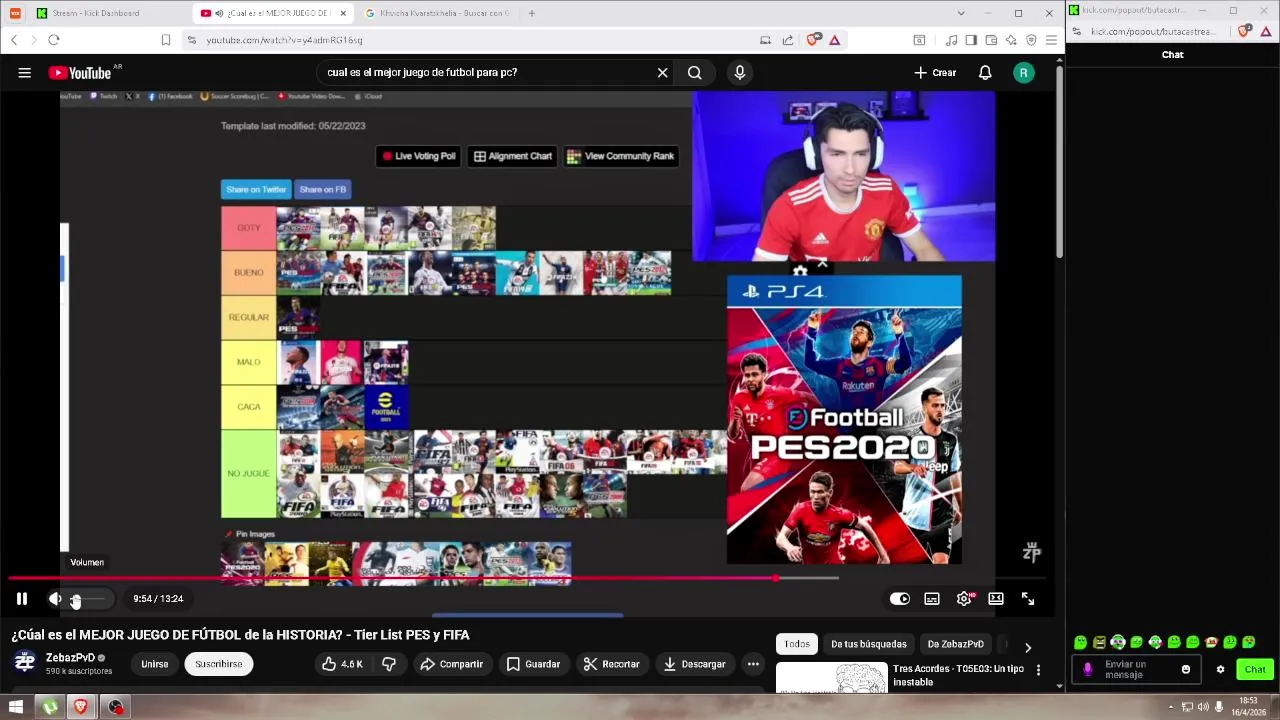The height and width of the screenshot is (720, 1280).
Task: Go back in the browser history
Action: point(14,40)
